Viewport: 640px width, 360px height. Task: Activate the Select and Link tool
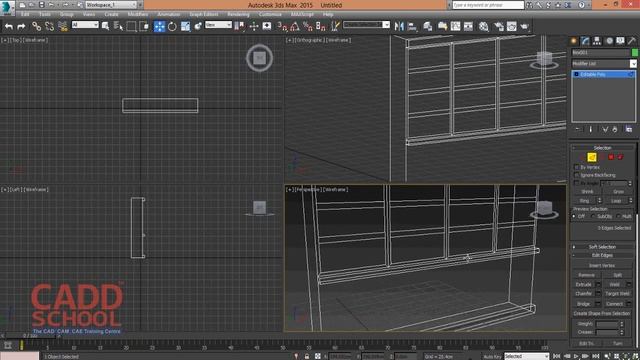pos(36,27)
